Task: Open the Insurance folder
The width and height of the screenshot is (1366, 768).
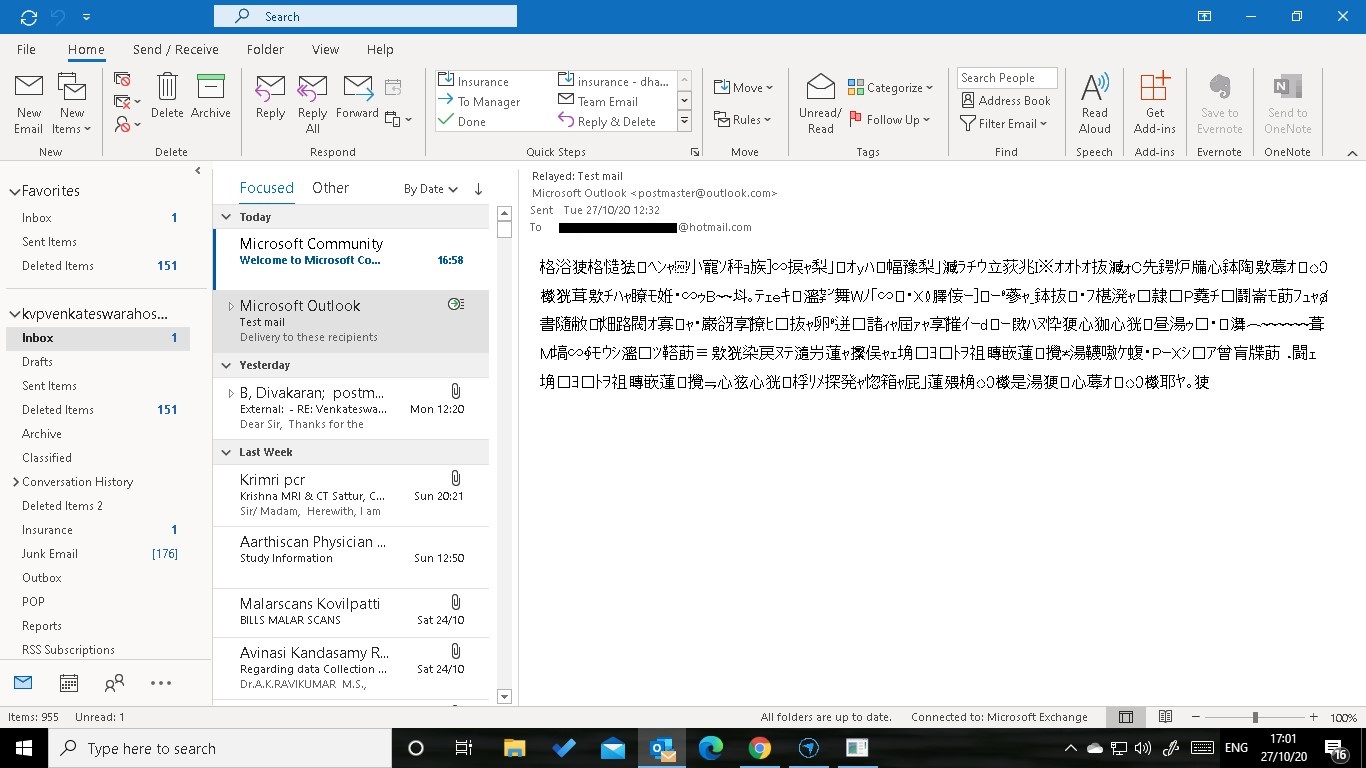Action: click(x=47, y=529)
